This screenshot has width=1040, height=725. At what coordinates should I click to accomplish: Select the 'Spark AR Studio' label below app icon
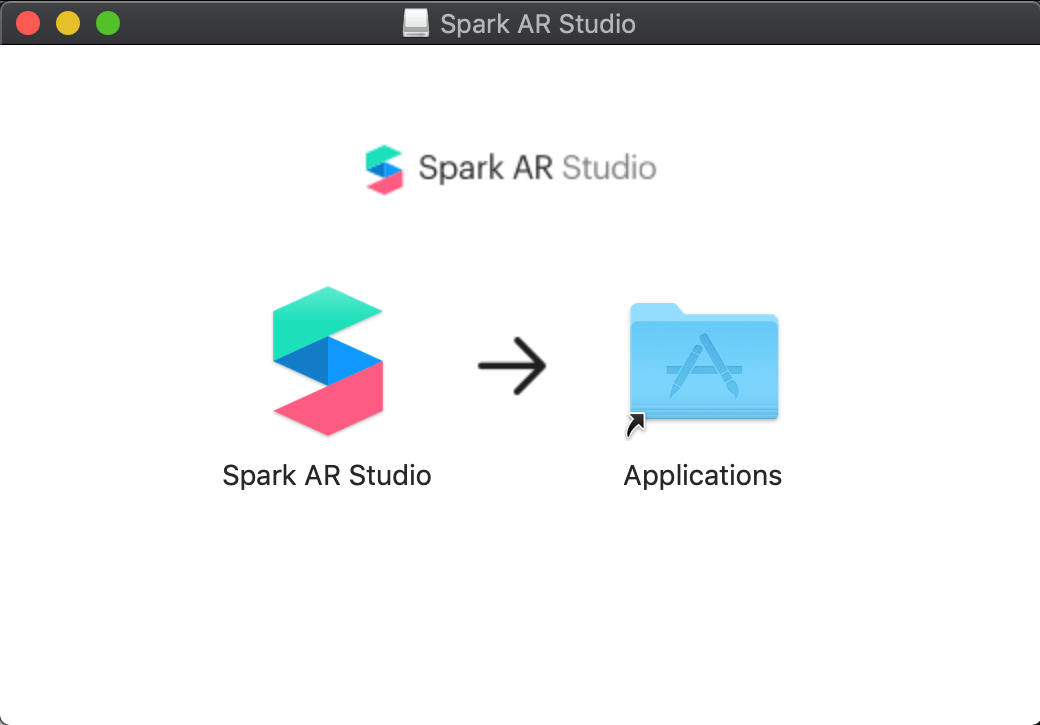point(327,475)
